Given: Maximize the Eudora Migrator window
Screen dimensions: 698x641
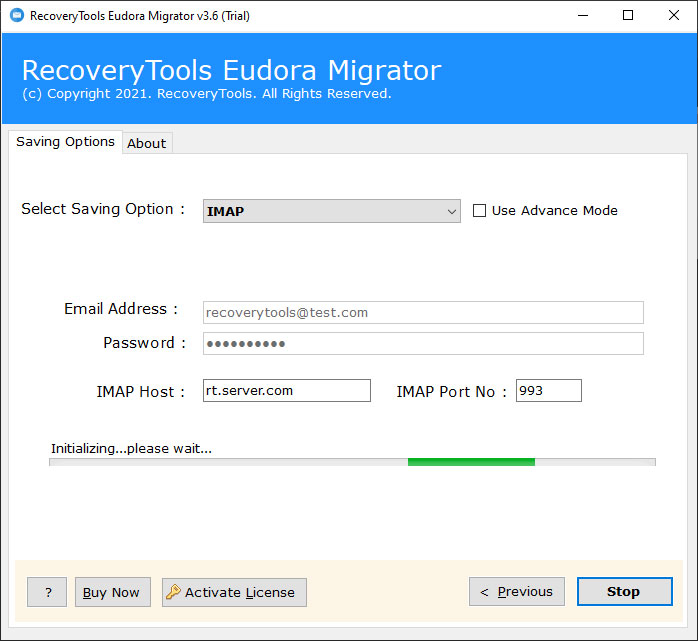Looking at the screenshot, I should coord(628,16).
